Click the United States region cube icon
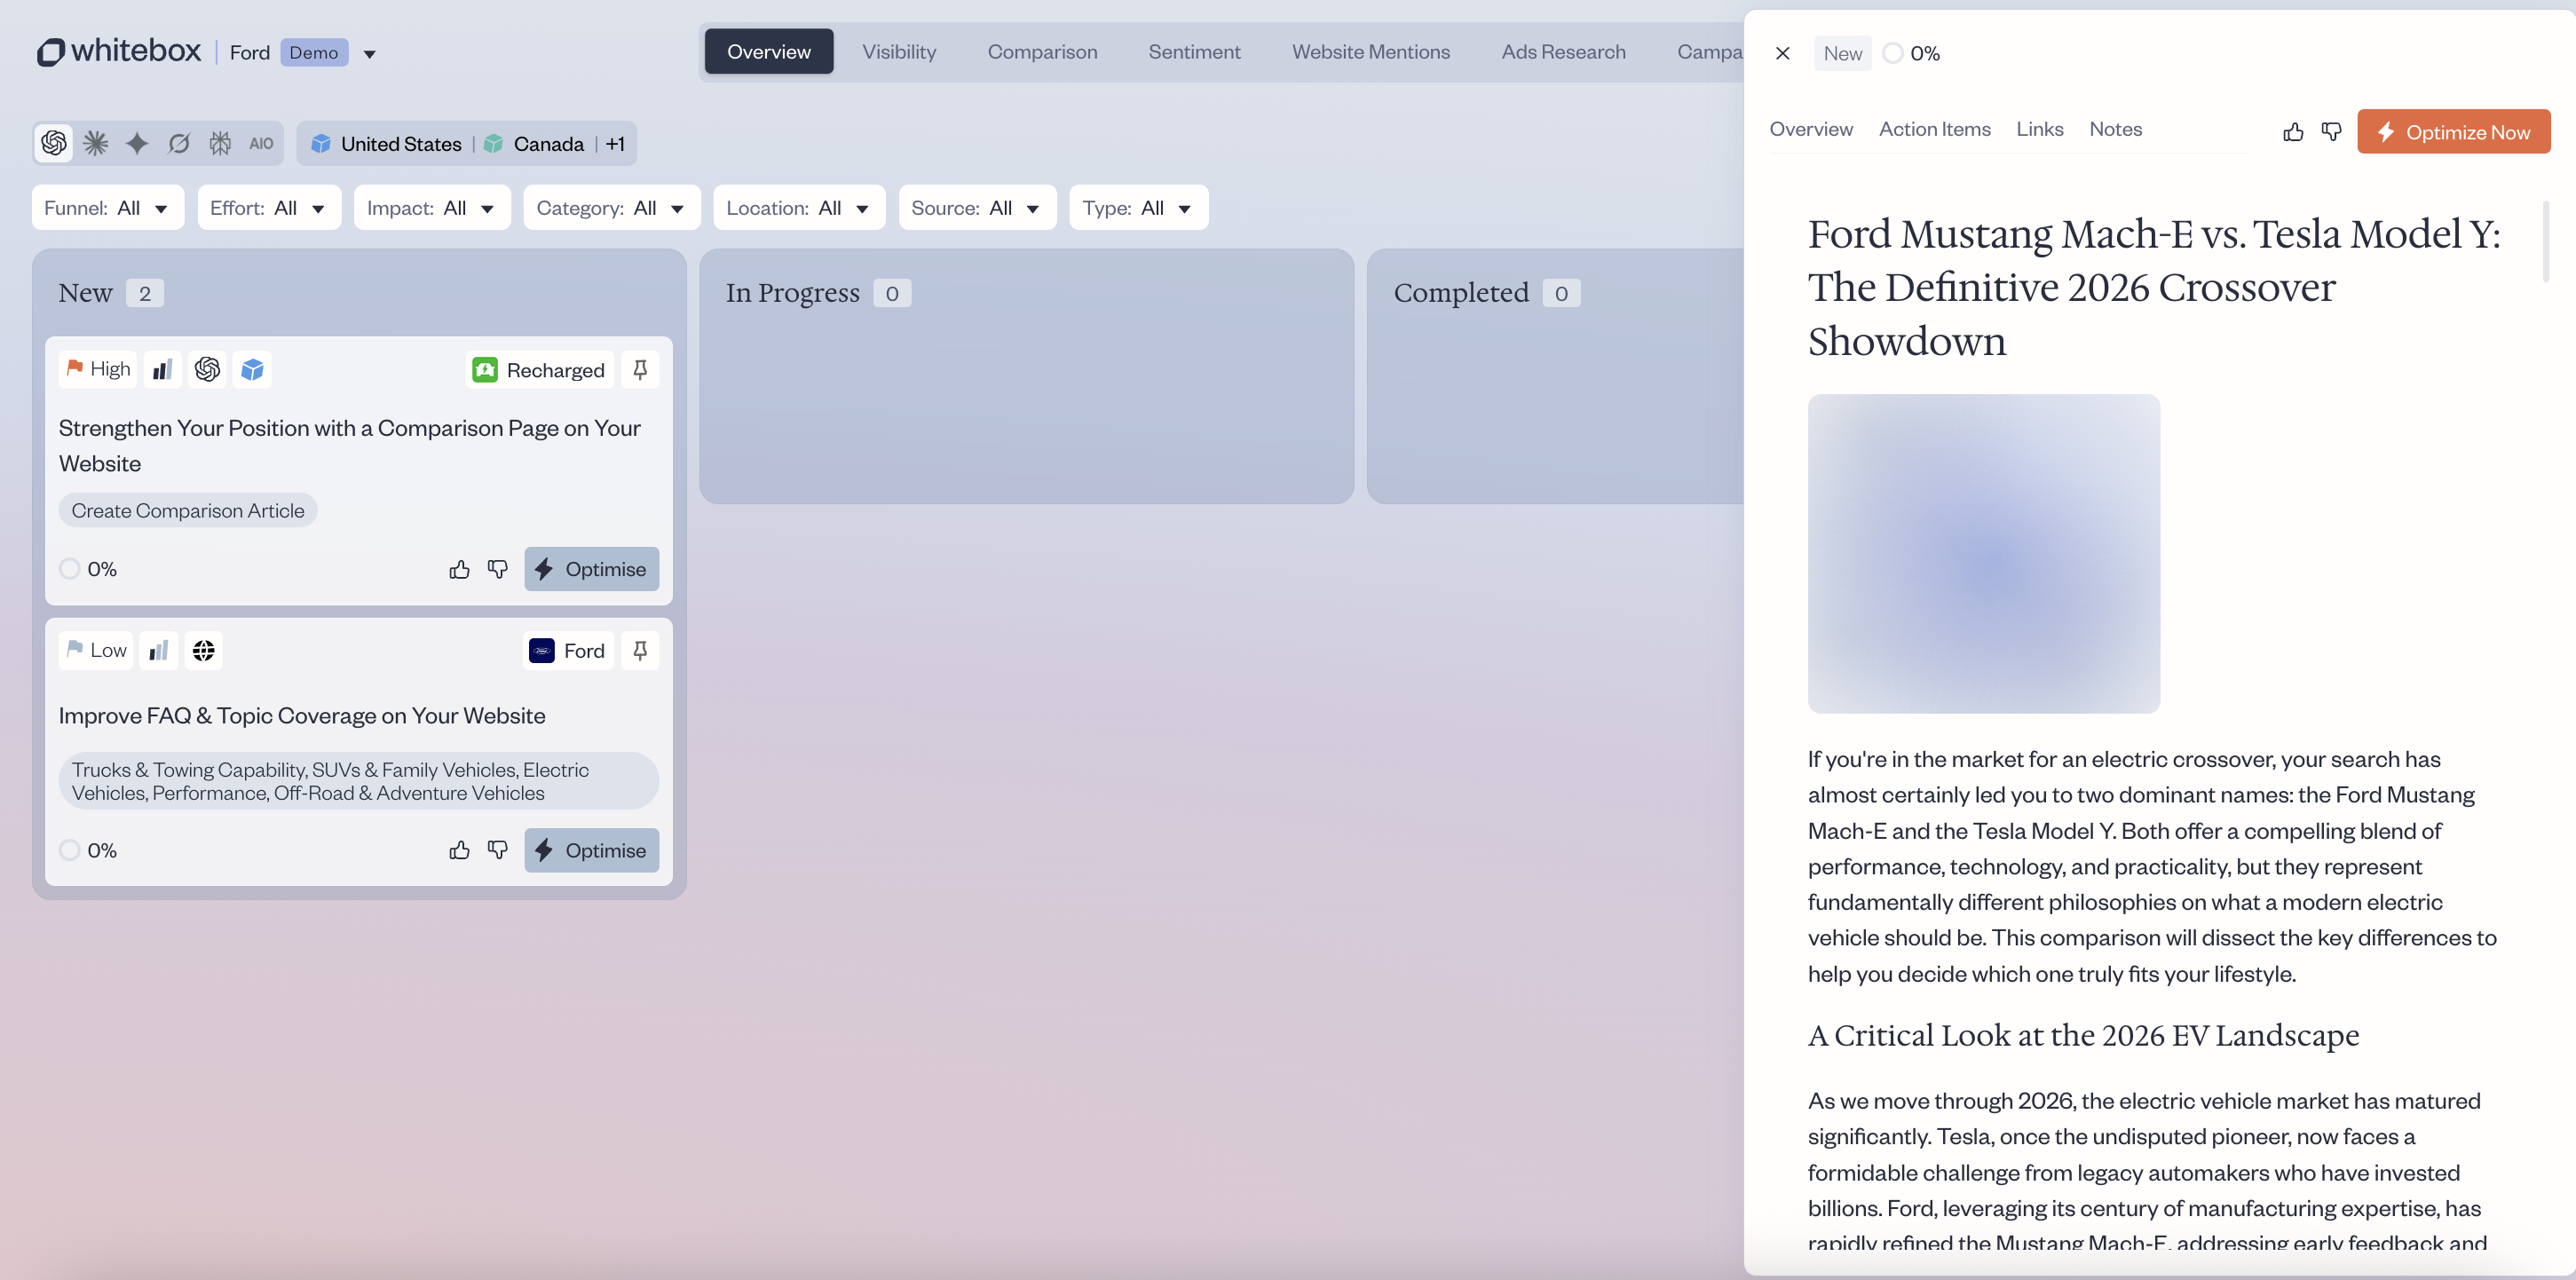2576x1280 pixels. click(x=321, y=143)
